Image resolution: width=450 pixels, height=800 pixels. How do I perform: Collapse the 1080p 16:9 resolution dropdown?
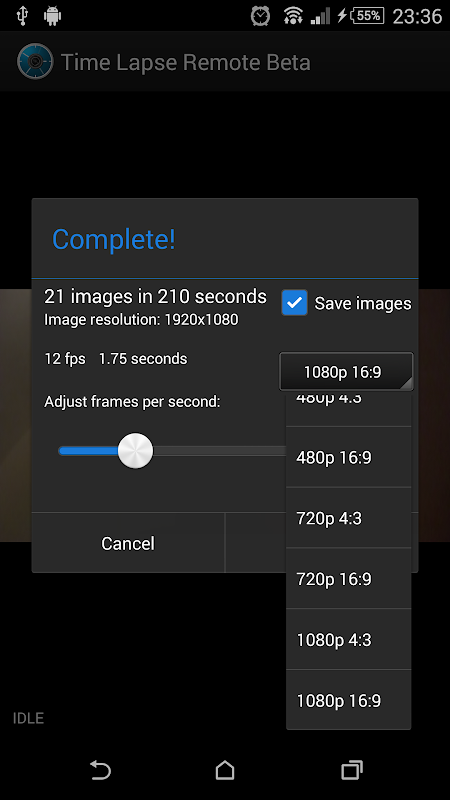click(346, 371)
